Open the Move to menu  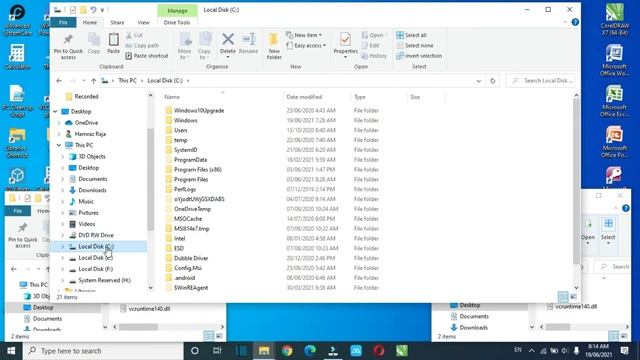coord(184,46)
